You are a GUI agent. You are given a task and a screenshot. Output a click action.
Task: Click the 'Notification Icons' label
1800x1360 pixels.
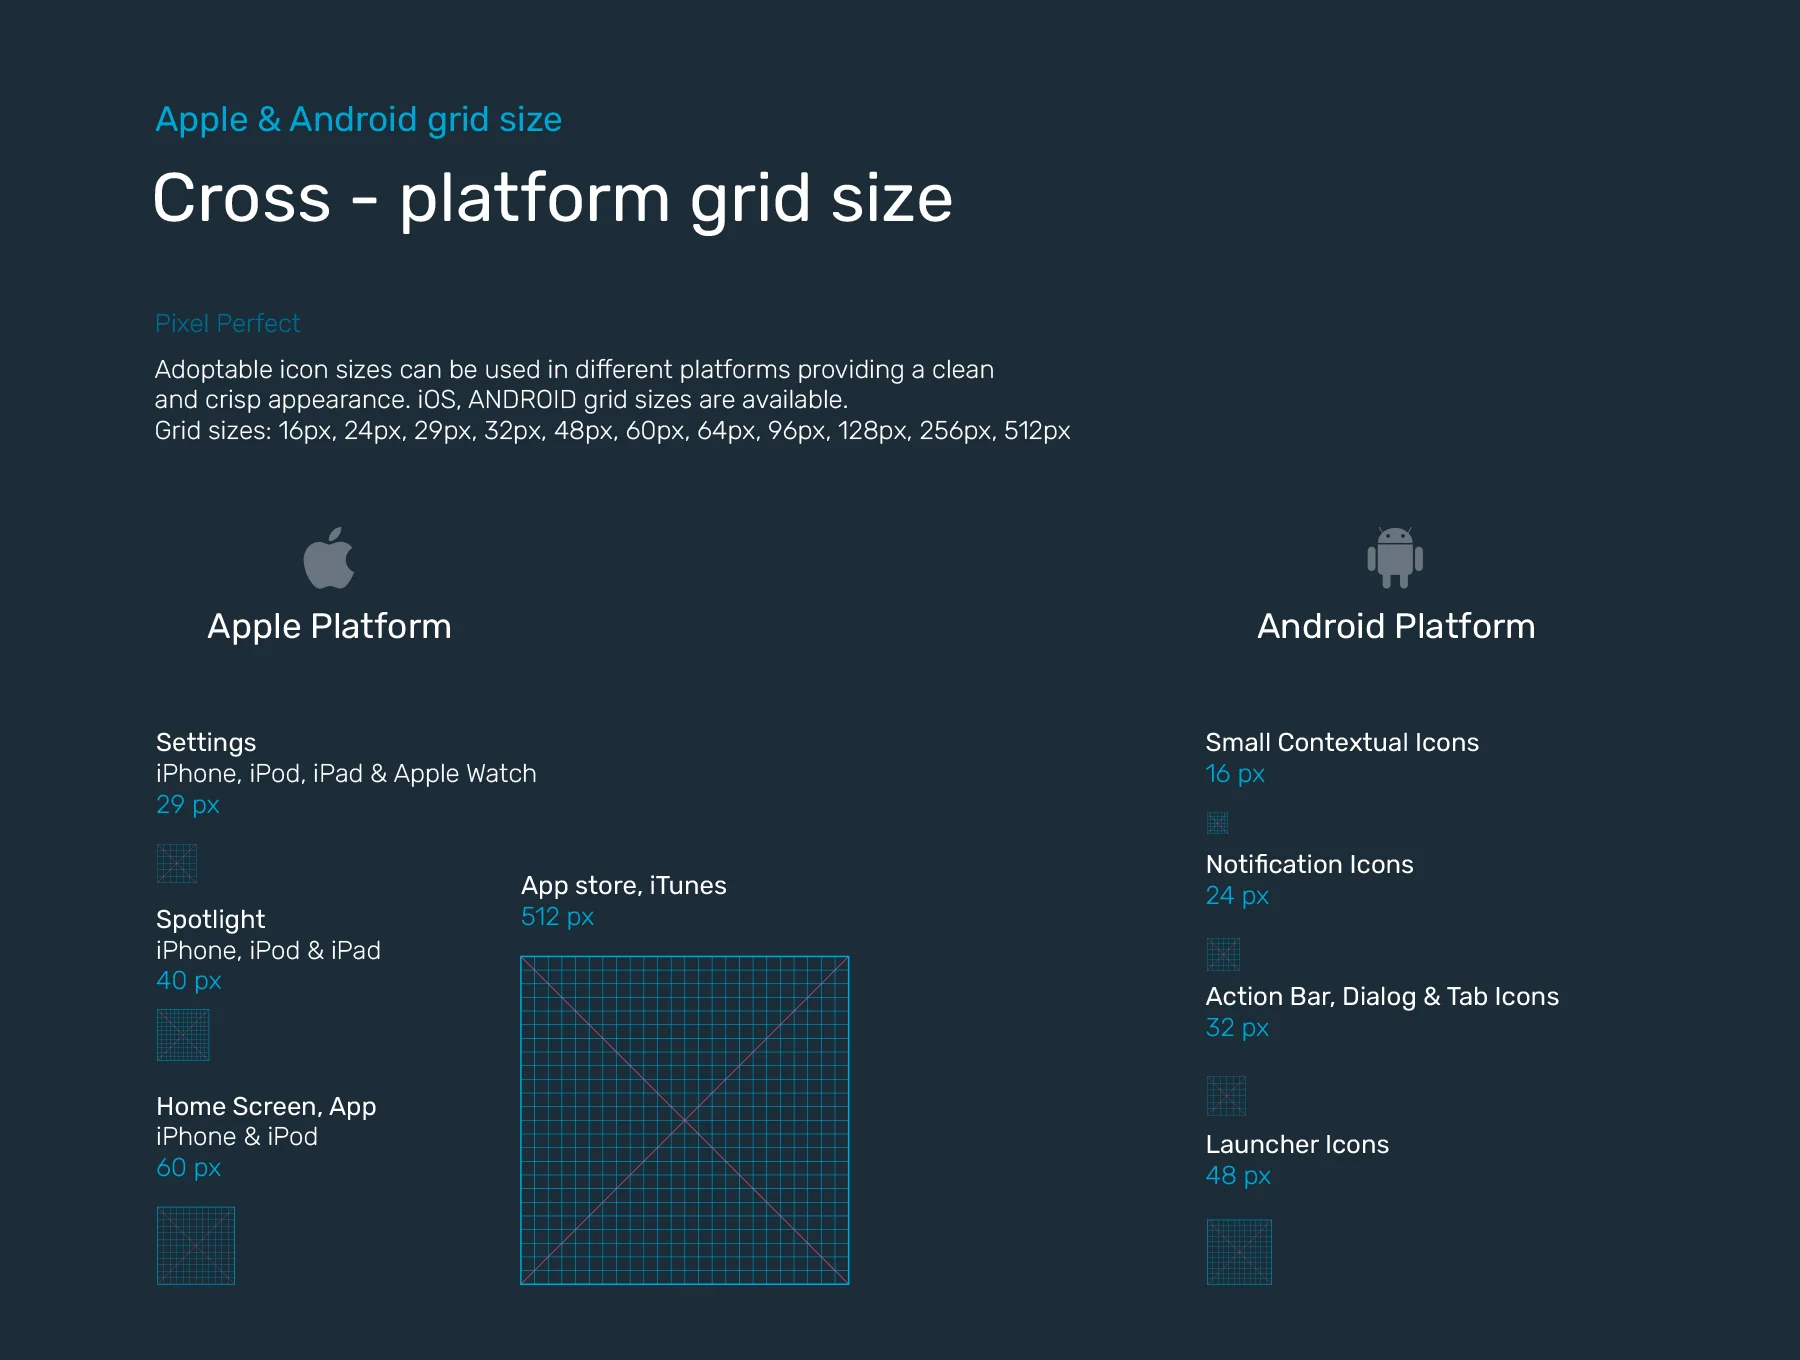click(1310, 864)
